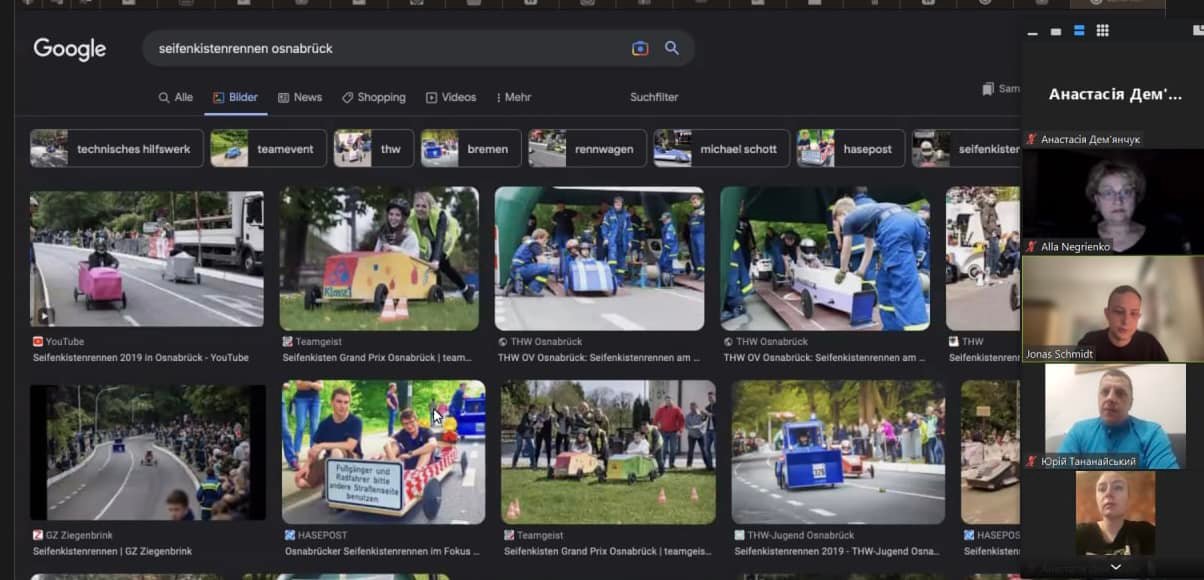Switch to the Alle results tab
1204x580 pixels.
tap(175, 97)
